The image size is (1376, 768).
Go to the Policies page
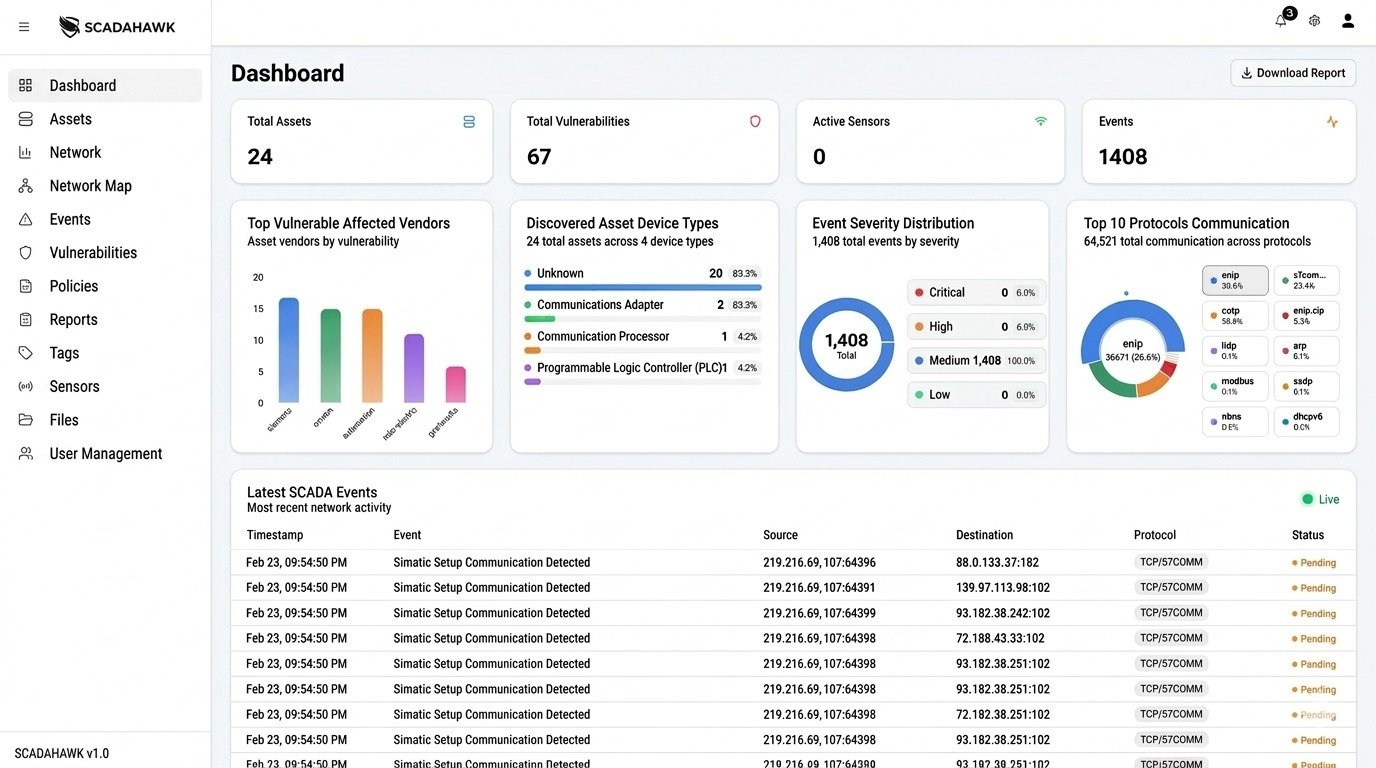click(74, 286)
